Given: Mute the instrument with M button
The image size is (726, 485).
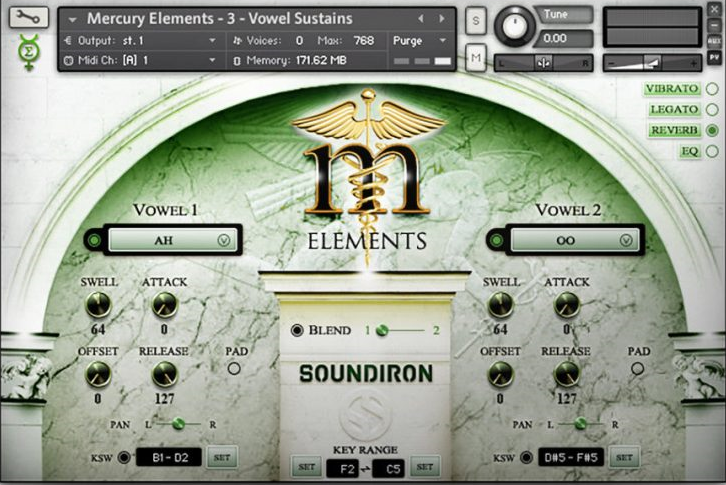Looking at the screenshot, I should click(476, 58).
